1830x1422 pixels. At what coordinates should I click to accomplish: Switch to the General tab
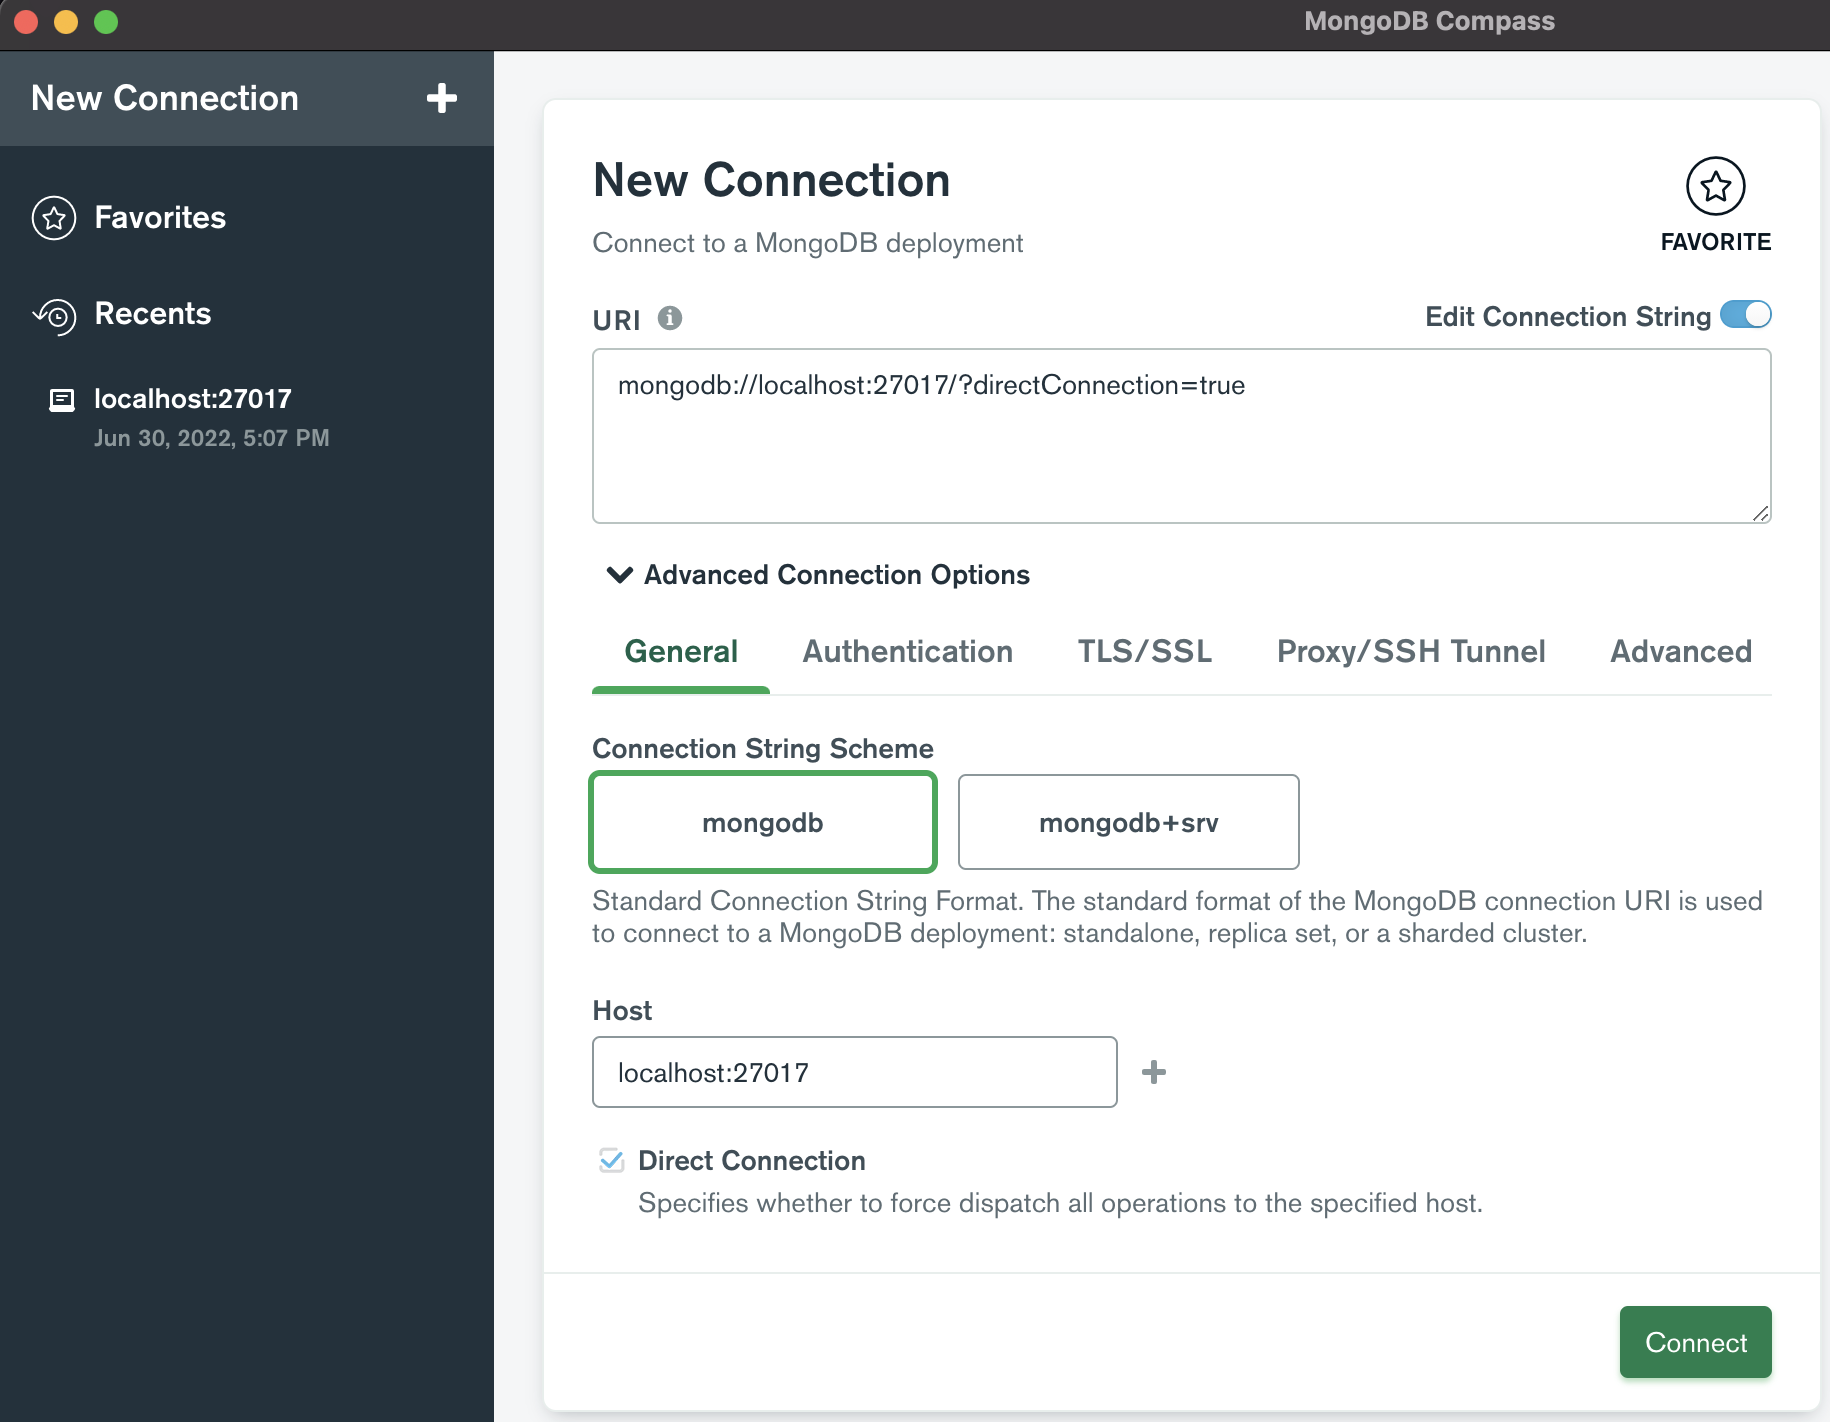coord(681,652)
